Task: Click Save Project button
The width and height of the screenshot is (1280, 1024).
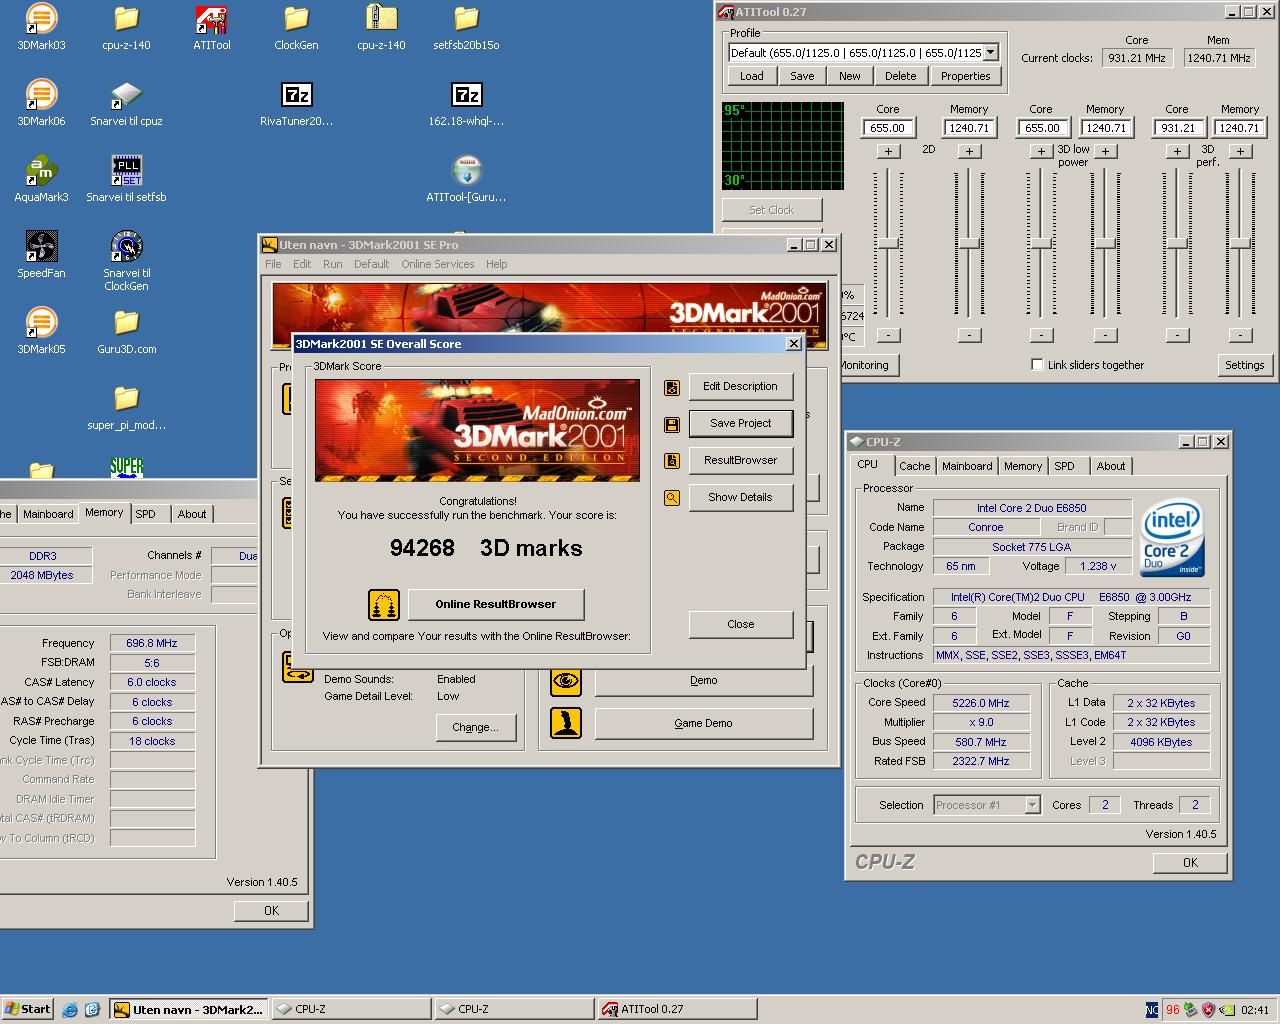Action: coord(740,423)
